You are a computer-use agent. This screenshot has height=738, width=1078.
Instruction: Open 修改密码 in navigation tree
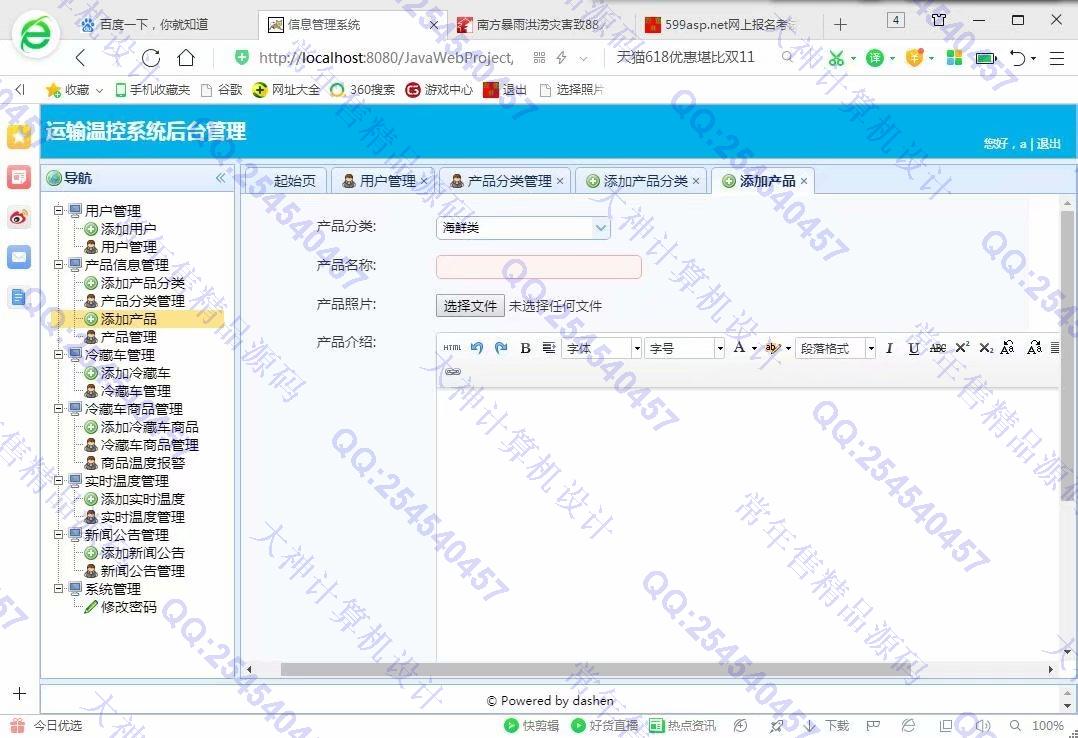(128, 607)
